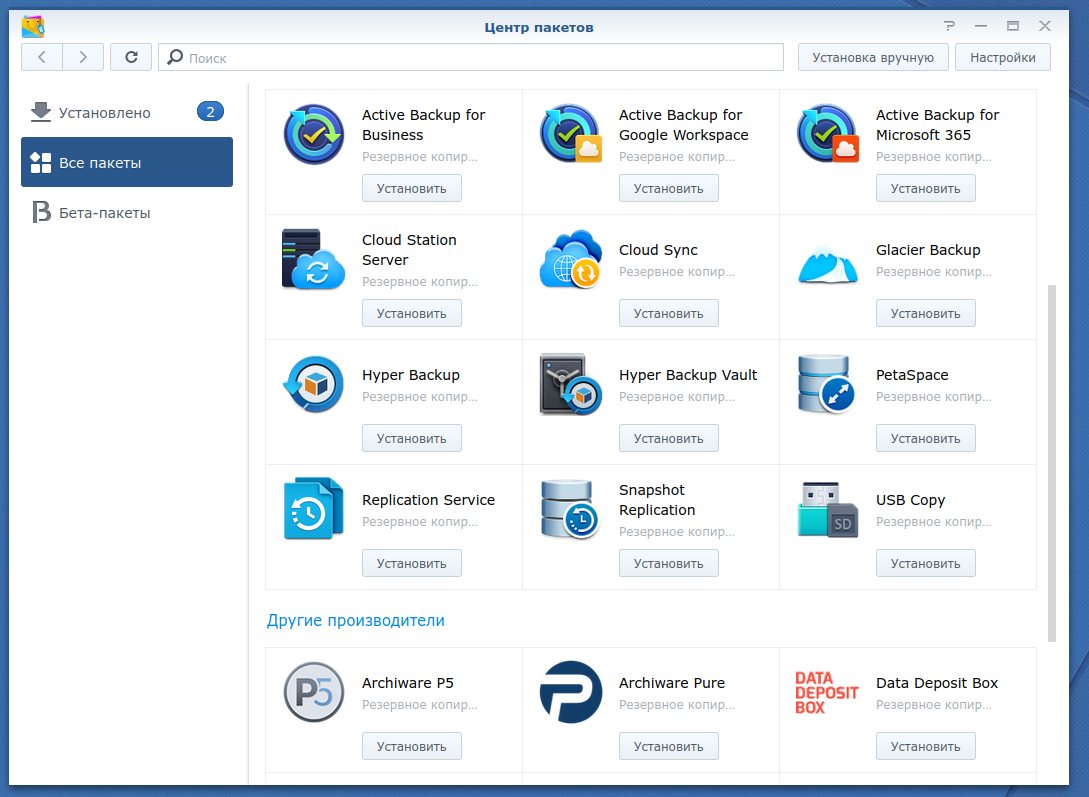Go back with the left arrow
The image size is (1089, 797).
click(x=42, y=57)
